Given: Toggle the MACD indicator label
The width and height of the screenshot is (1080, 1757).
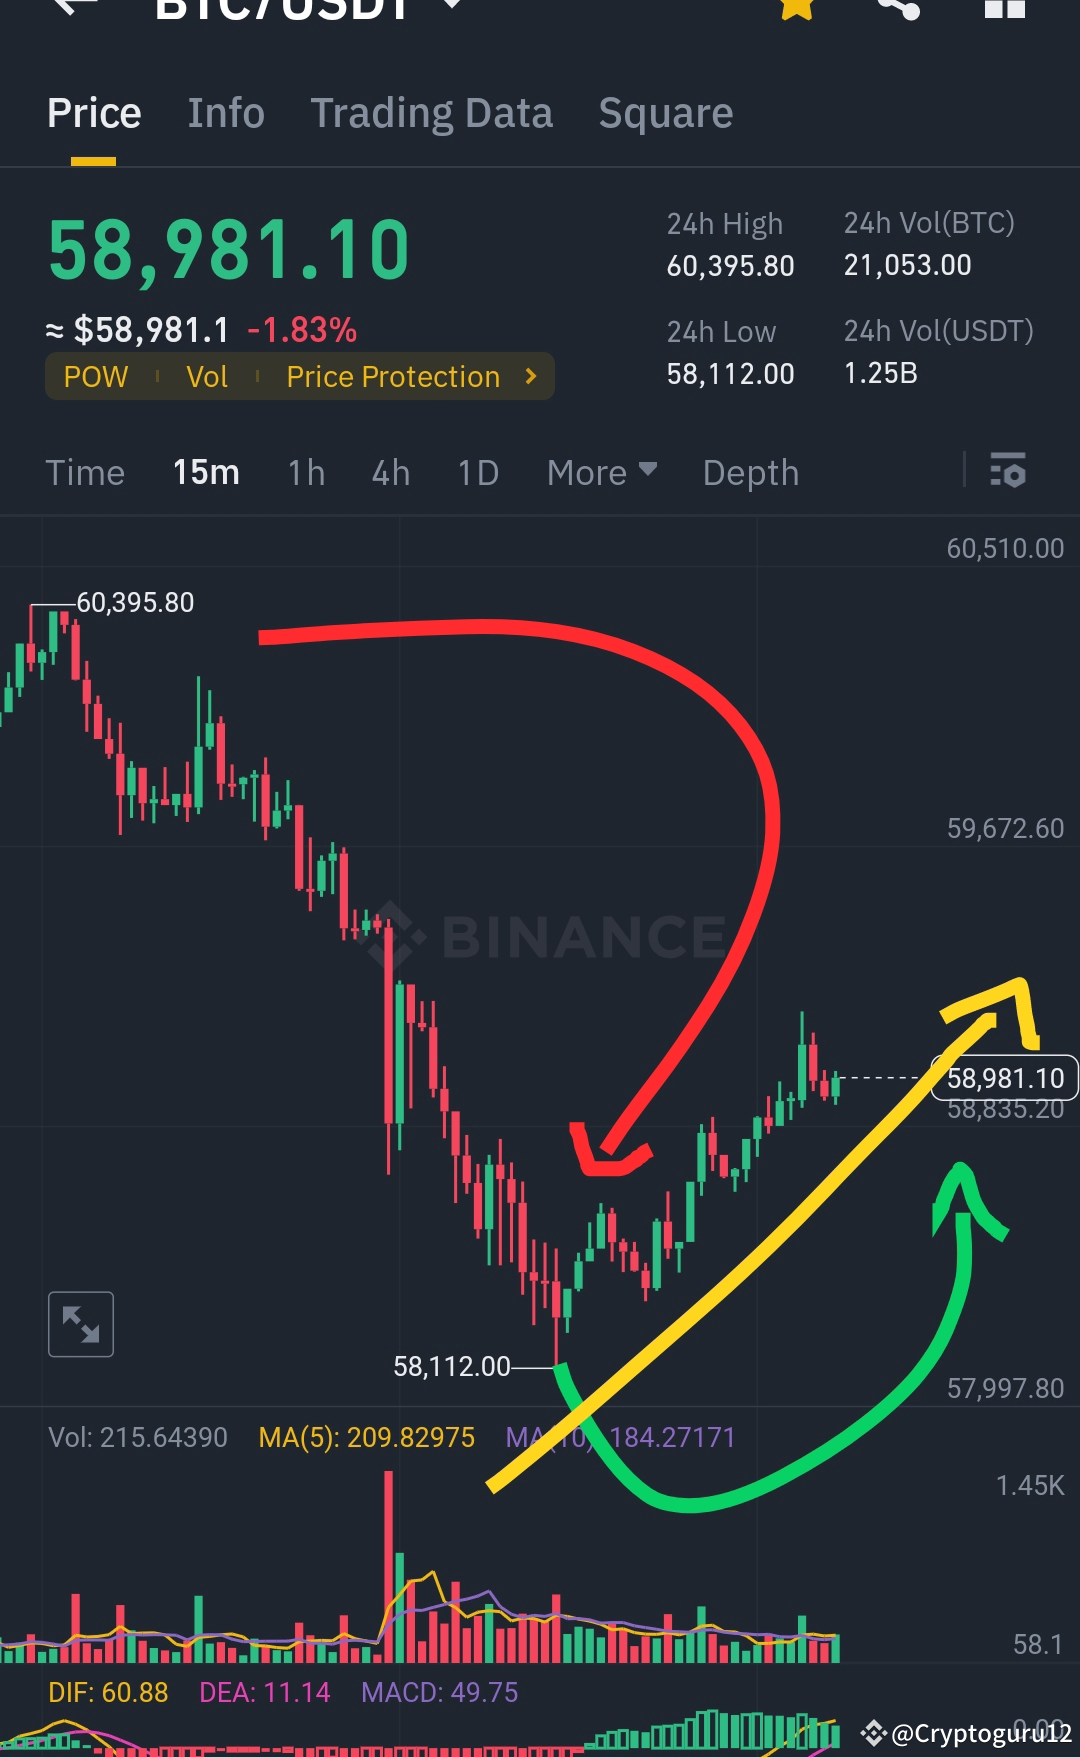Looking at the screenshot, I should pyautogui.click(x=438, y=1692).
